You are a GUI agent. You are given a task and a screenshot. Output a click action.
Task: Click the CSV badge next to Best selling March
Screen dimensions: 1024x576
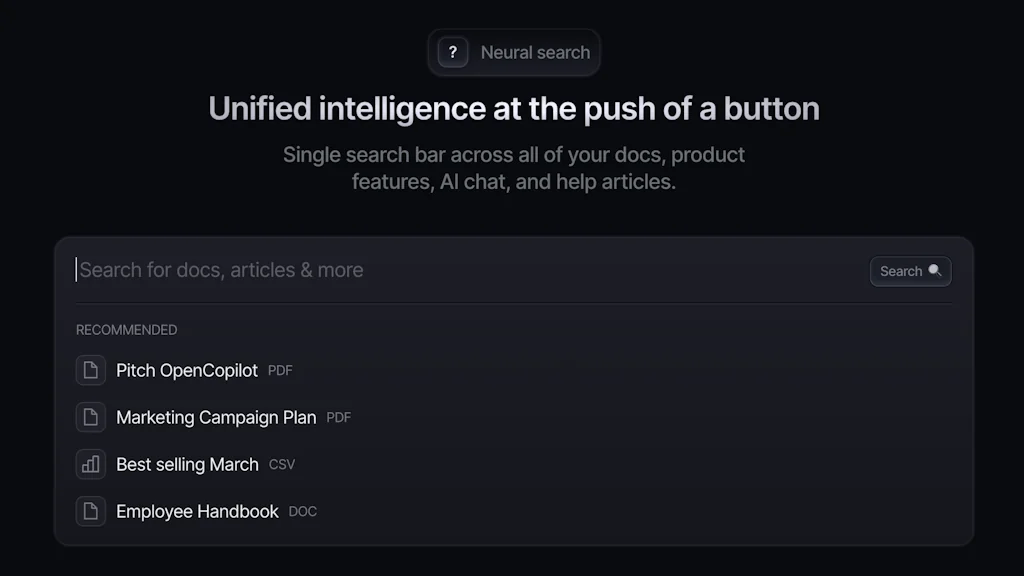[x=281, y=464]
